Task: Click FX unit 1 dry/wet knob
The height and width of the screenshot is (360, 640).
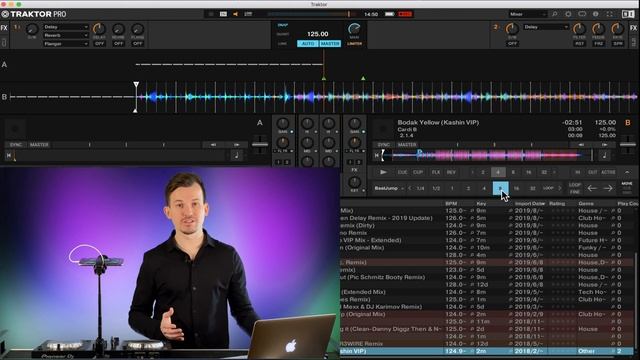Action: coord(32,29)
